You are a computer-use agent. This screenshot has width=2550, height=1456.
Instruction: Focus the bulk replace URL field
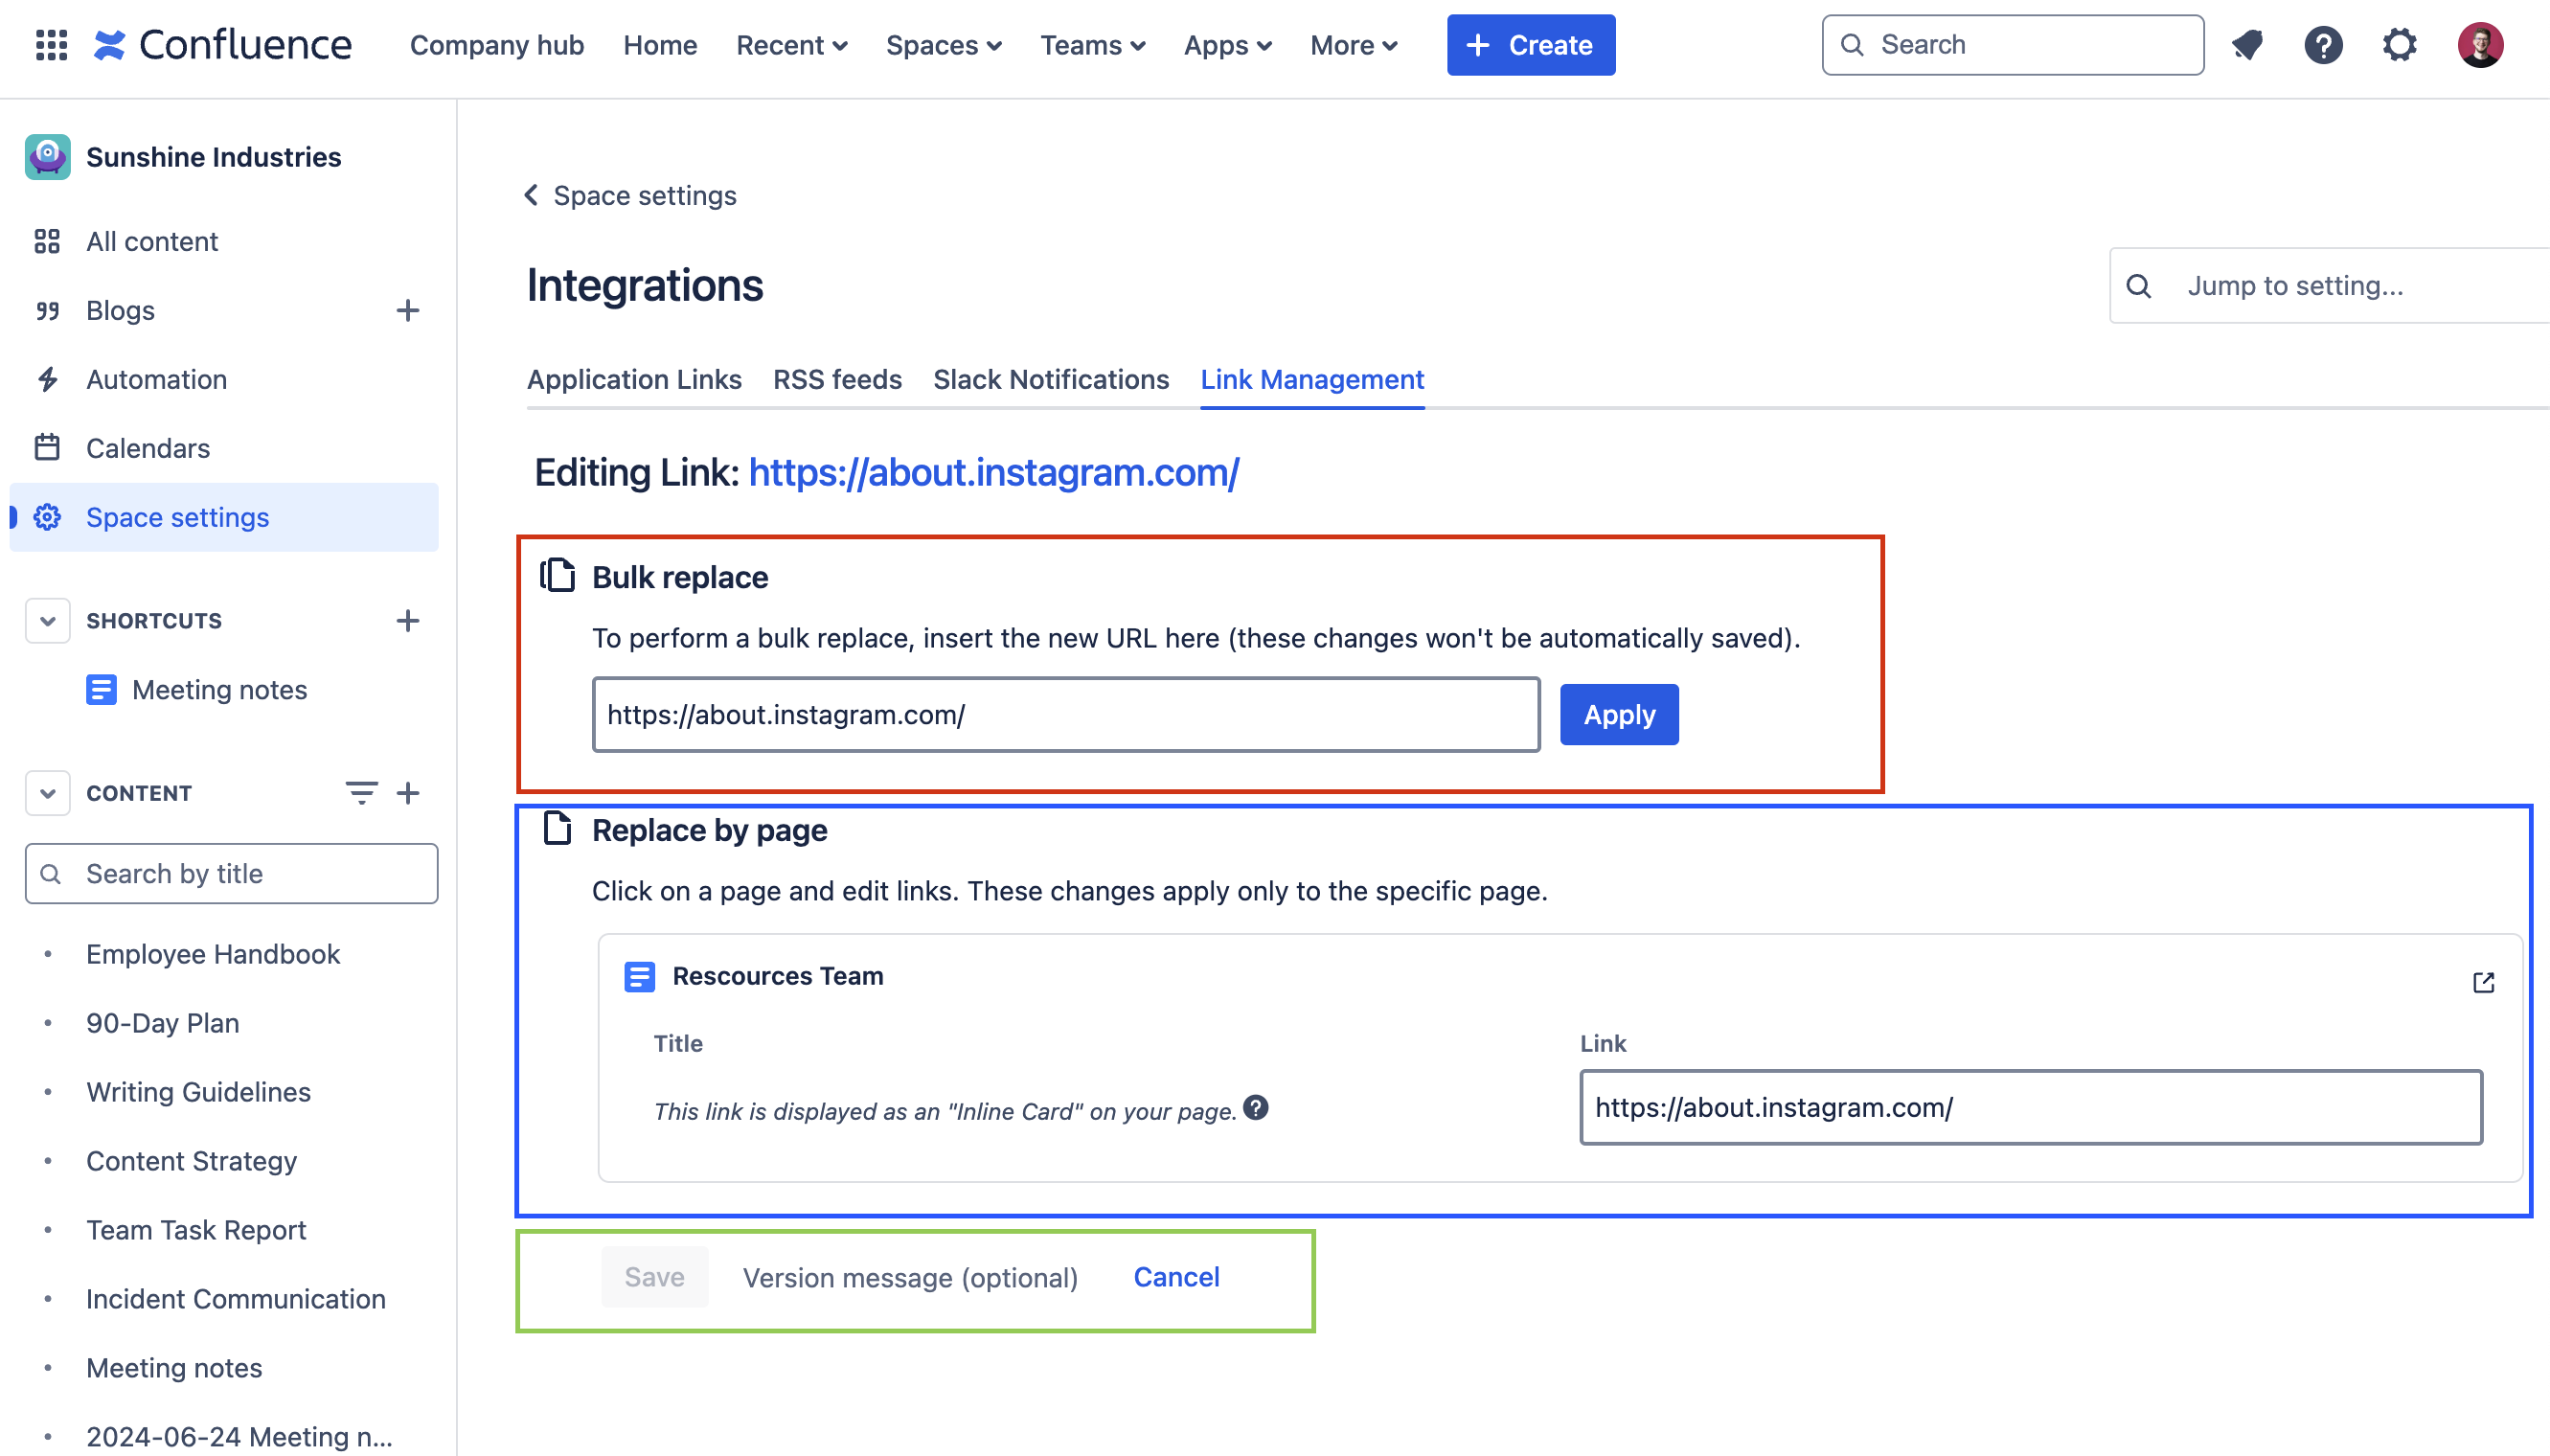[x=1066, y=714]
